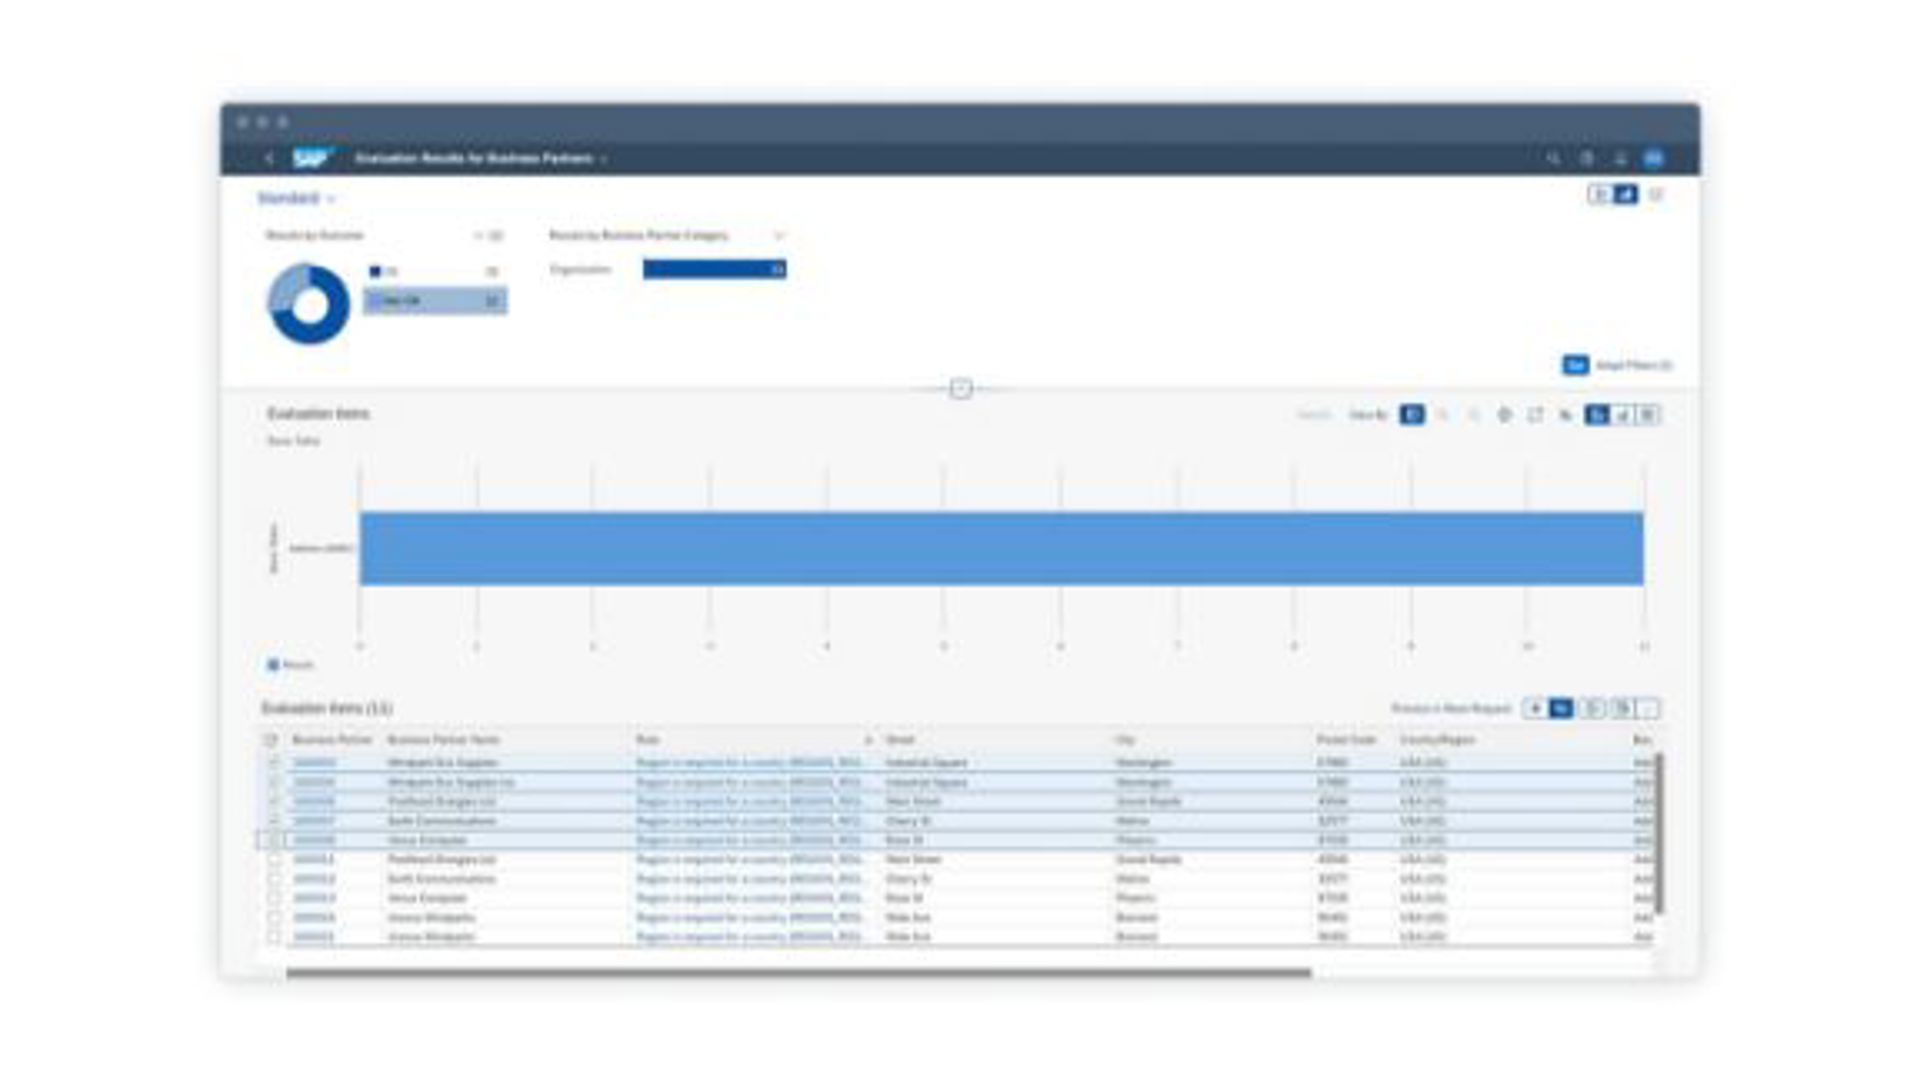Check the select-all box in table header

click(x=271, y=740)
